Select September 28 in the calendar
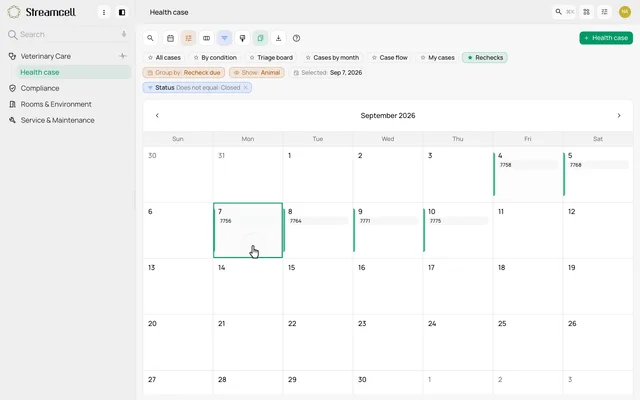 point(248,383)
